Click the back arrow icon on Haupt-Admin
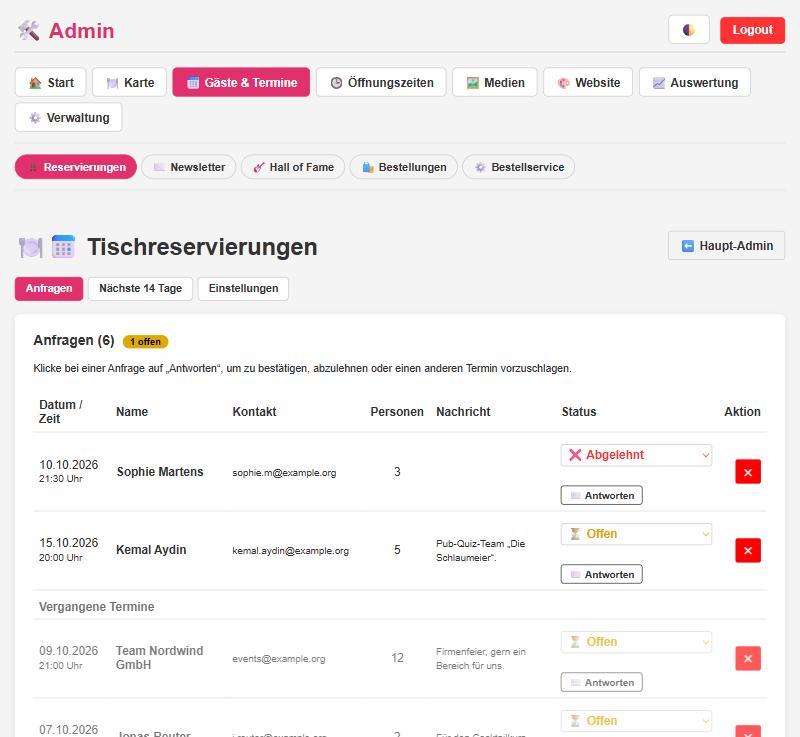 pos(688,246)
